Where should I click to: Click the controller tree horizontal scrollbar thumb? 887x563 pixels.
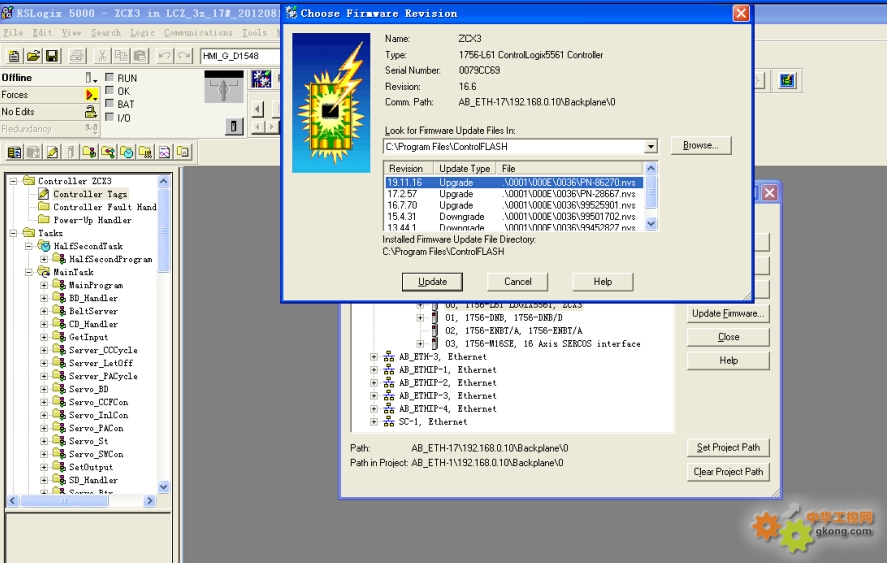coord(66,501)
